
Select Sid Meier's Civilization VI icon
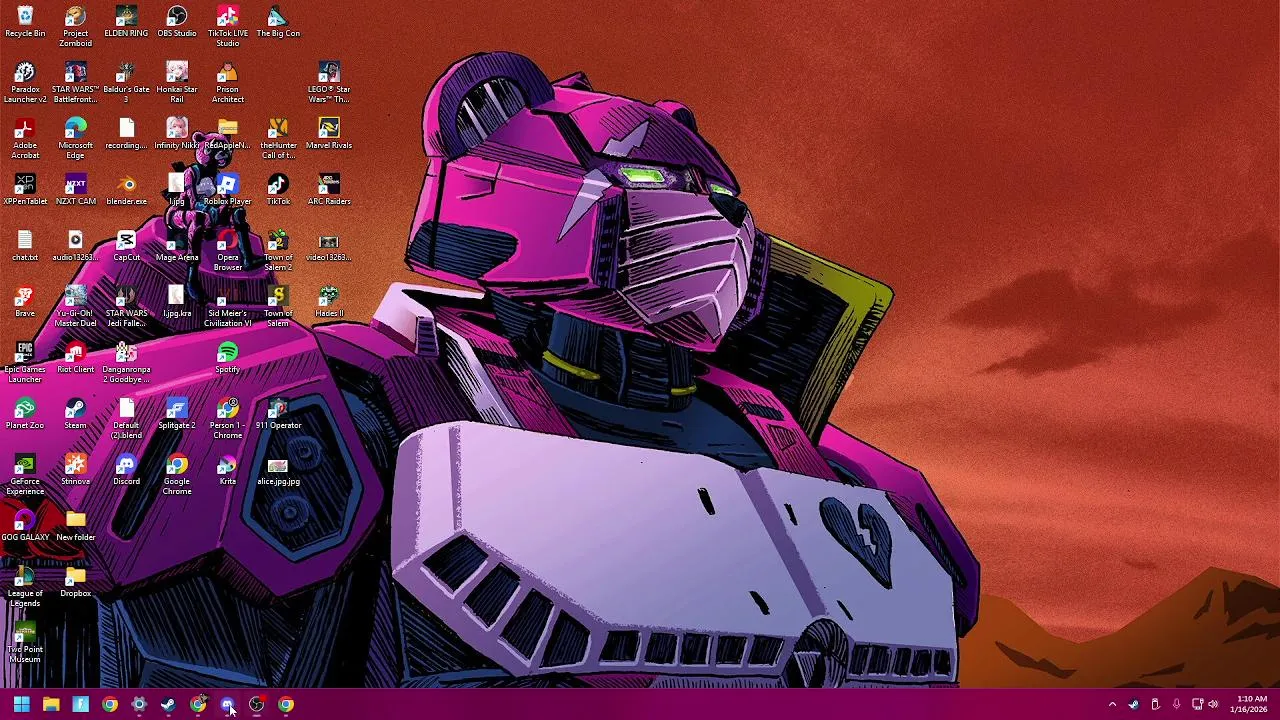coord(228,307)
